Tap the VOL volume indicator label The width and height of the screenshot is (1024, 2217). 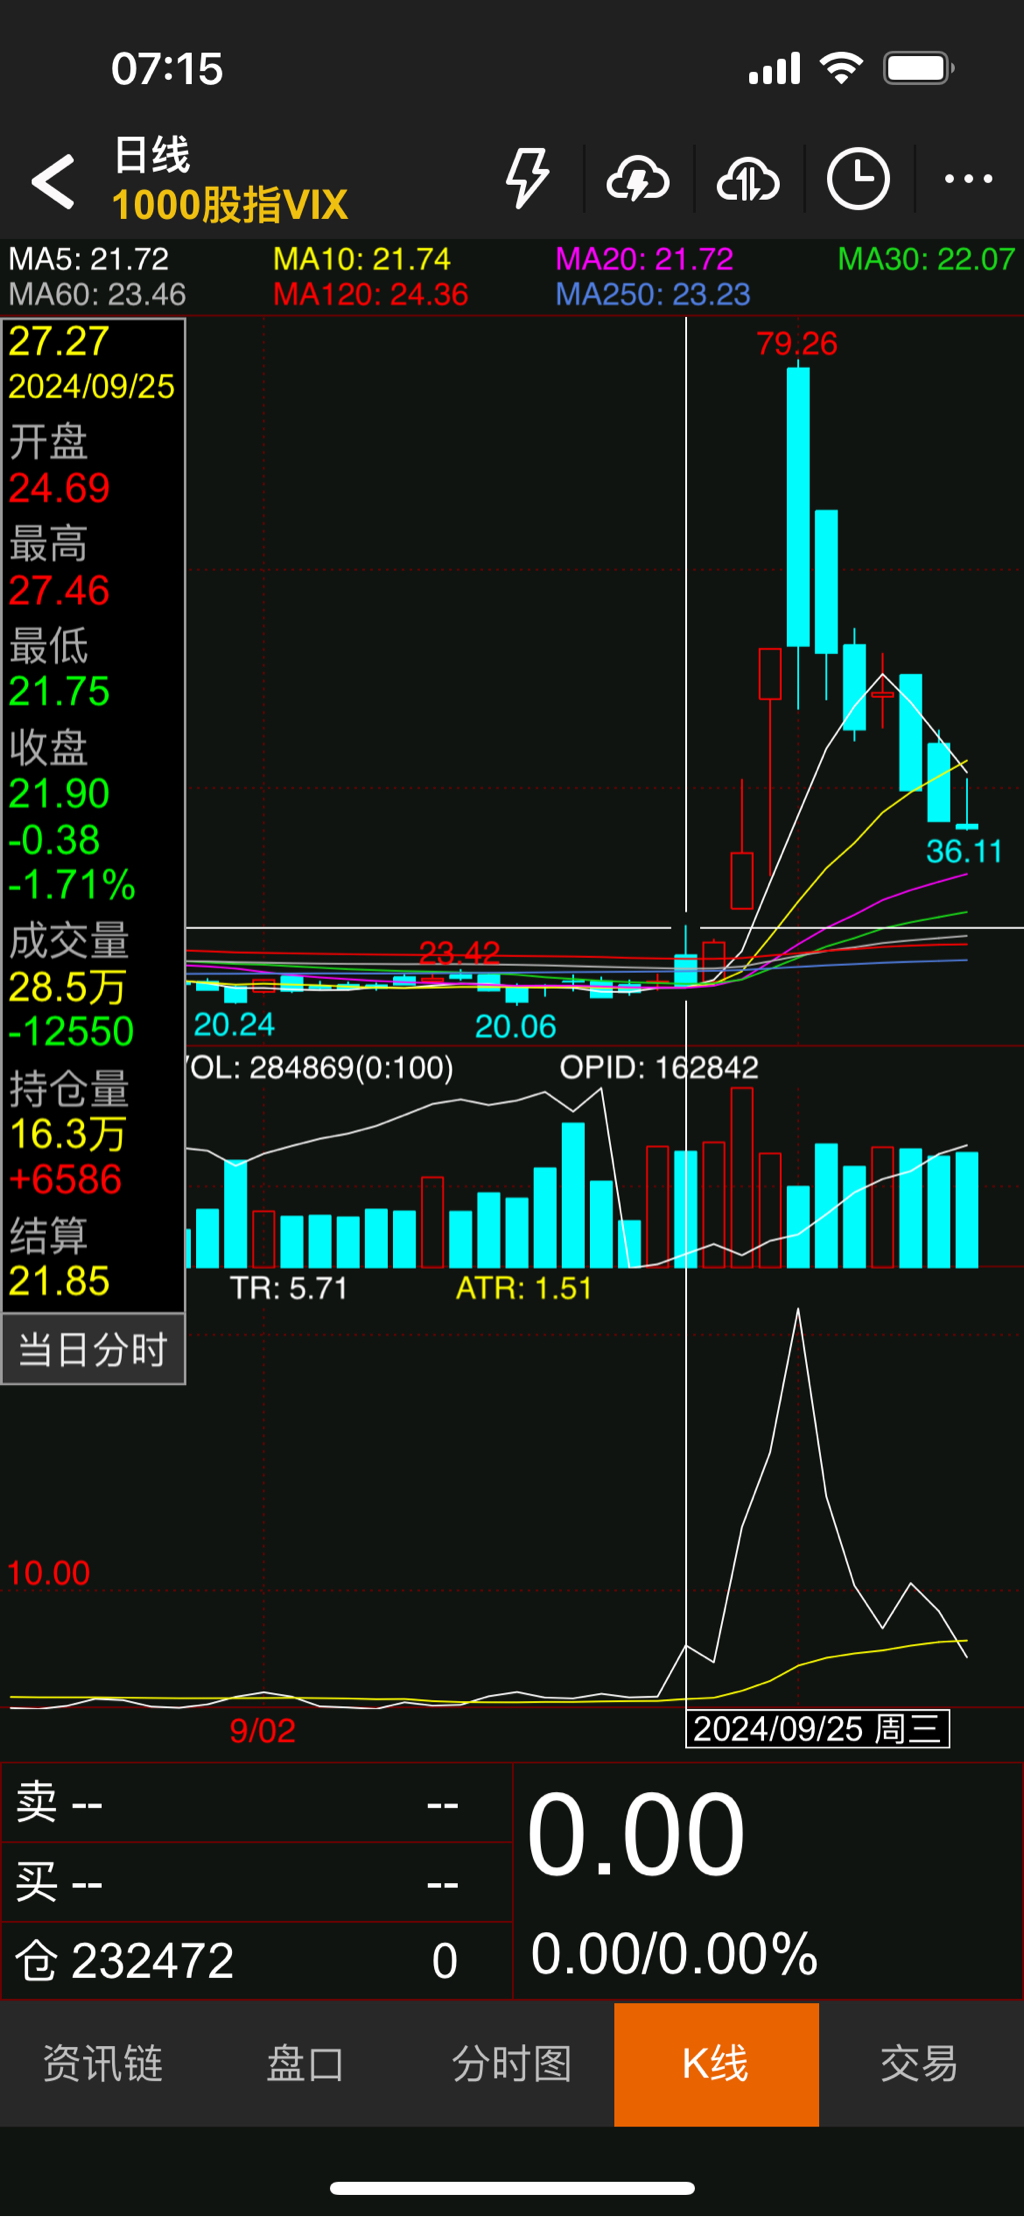tap(320, 1068)
